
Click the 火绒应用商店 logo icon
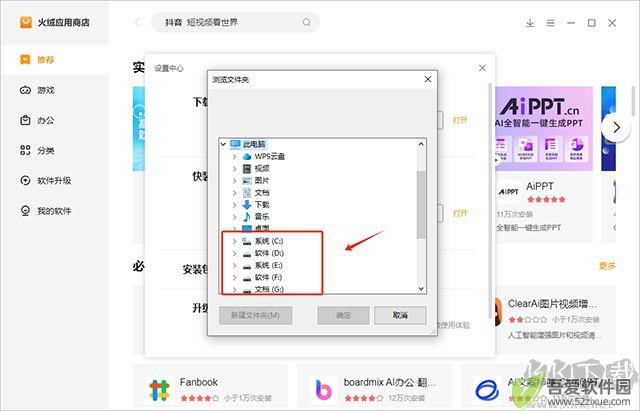click(26, 22)
